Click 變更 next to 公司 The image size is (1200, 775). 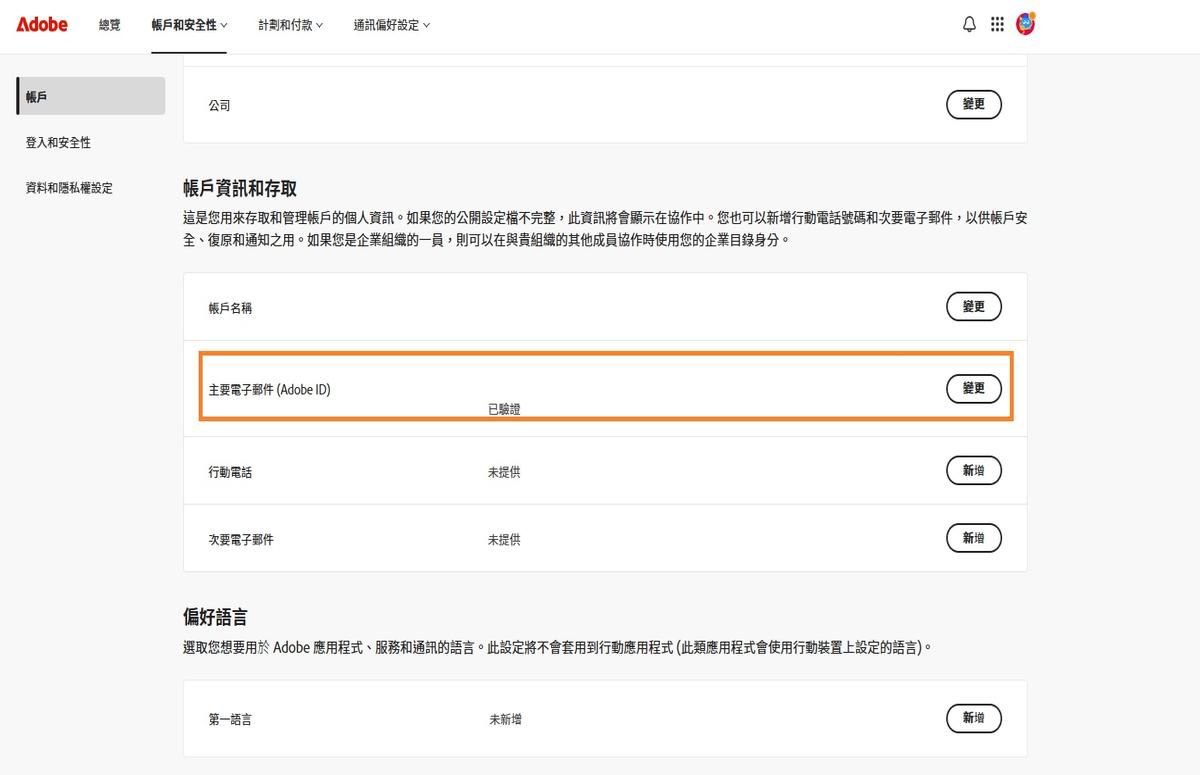tap(972, 104)
